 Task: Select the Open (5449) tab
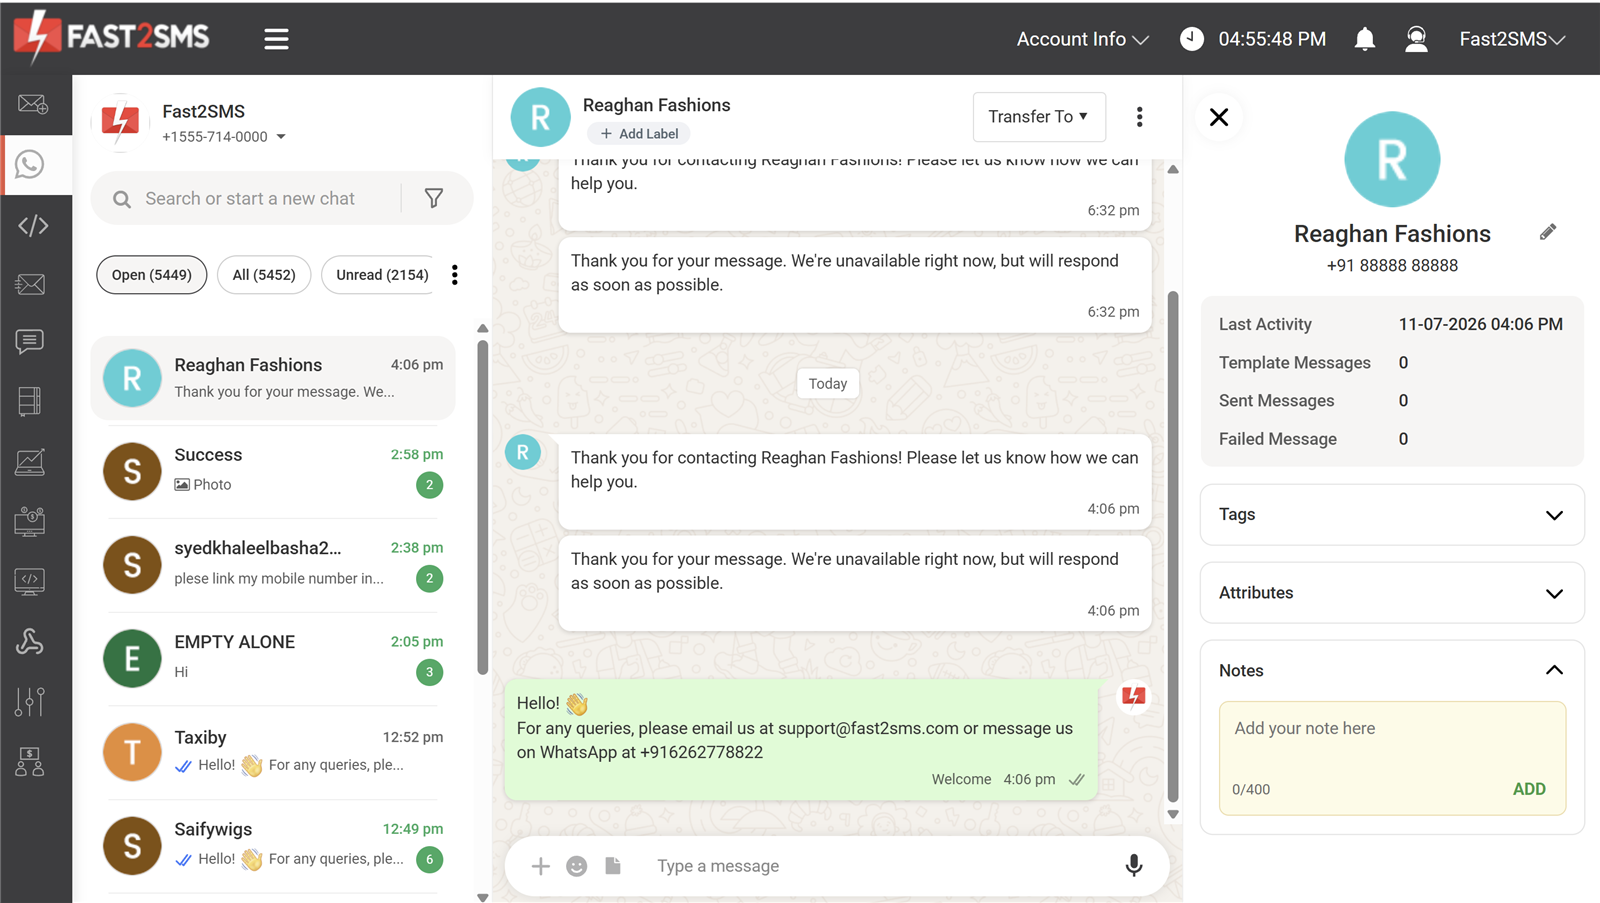tap(152, 275)
